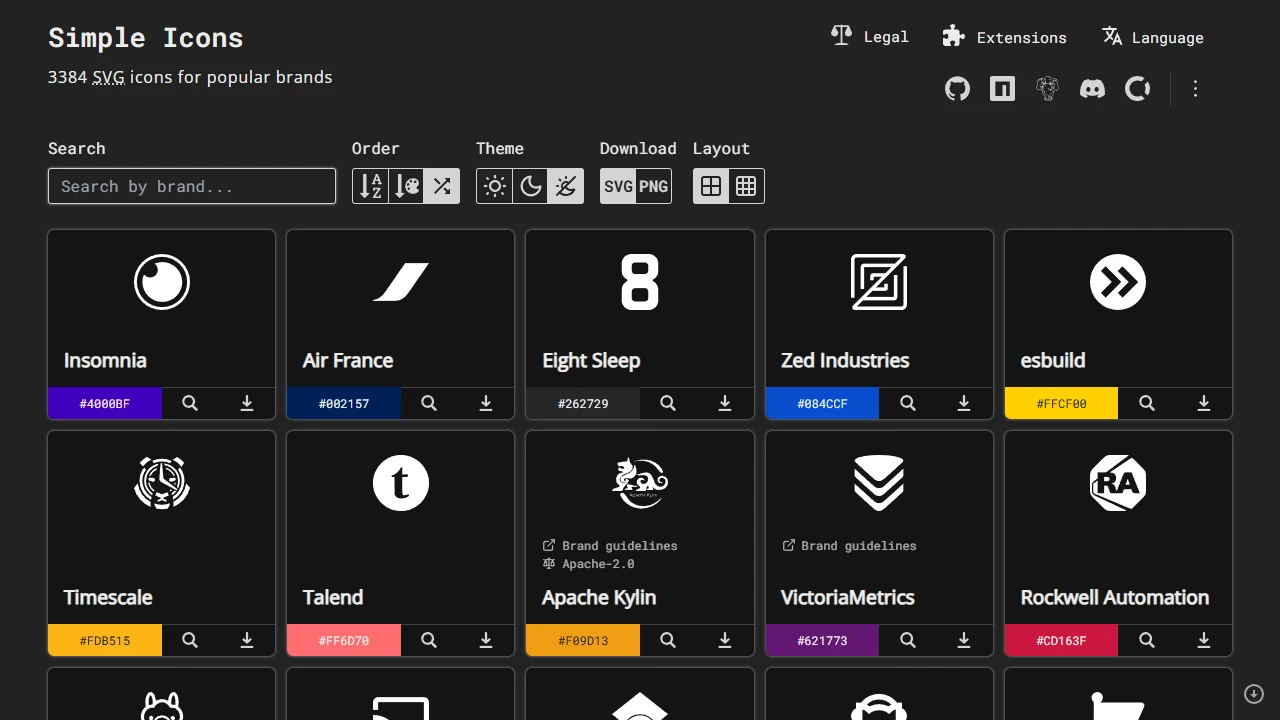Select the search magnifier on the Insomnia card
This screenshot has width=1280, height=720.
189,403
